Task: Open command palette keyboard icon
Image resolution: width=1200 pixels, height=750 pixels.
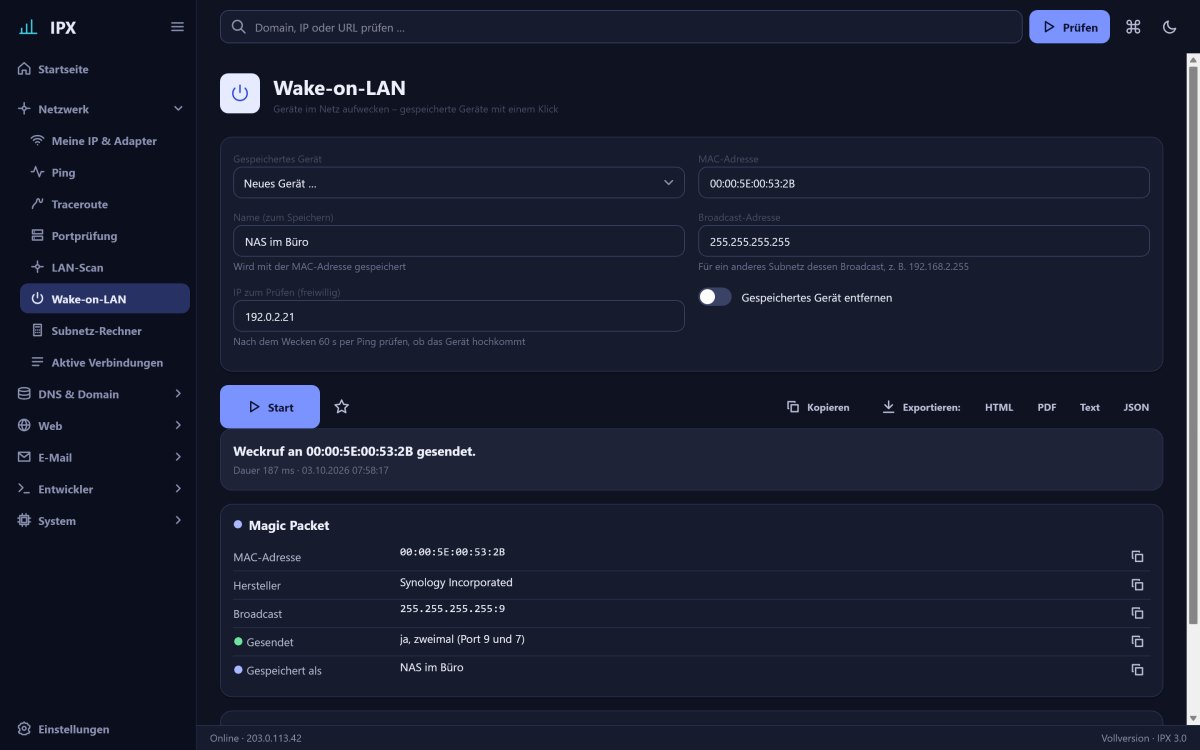Action: (x=1133, y=27)
